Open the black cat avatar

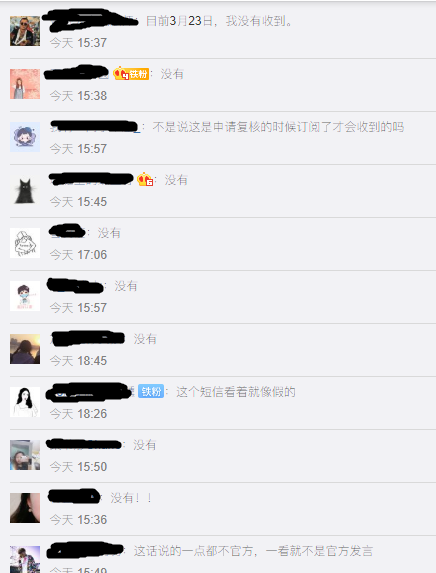coord(25,190)
